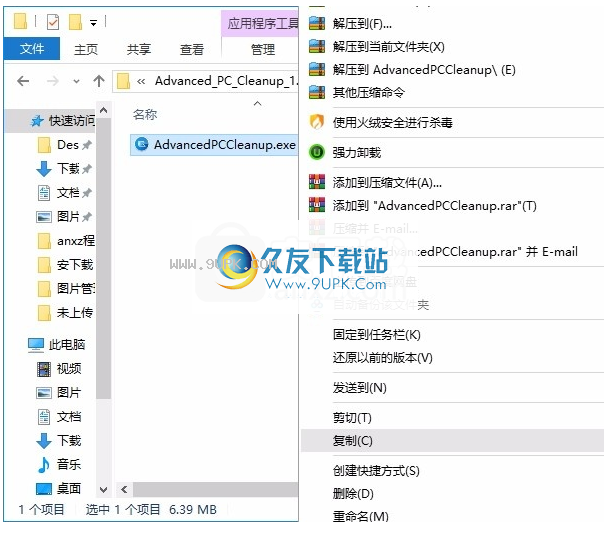Choose Copy (C) in context menu
The image size is (611, 534).
(x=452, y=441)
